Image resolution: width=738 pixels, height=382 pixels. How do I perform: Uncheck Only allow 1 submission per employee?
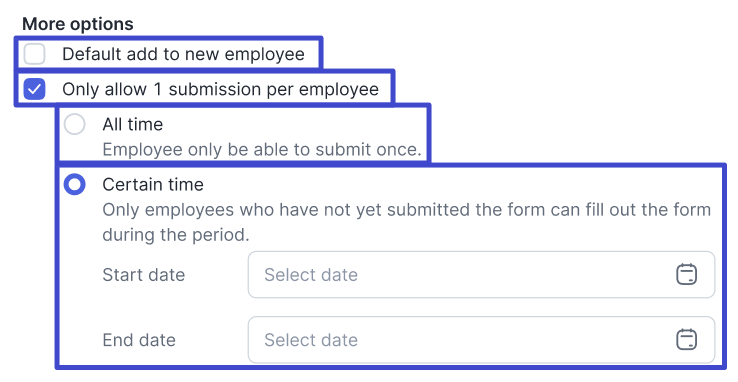(x=34, y=89)
